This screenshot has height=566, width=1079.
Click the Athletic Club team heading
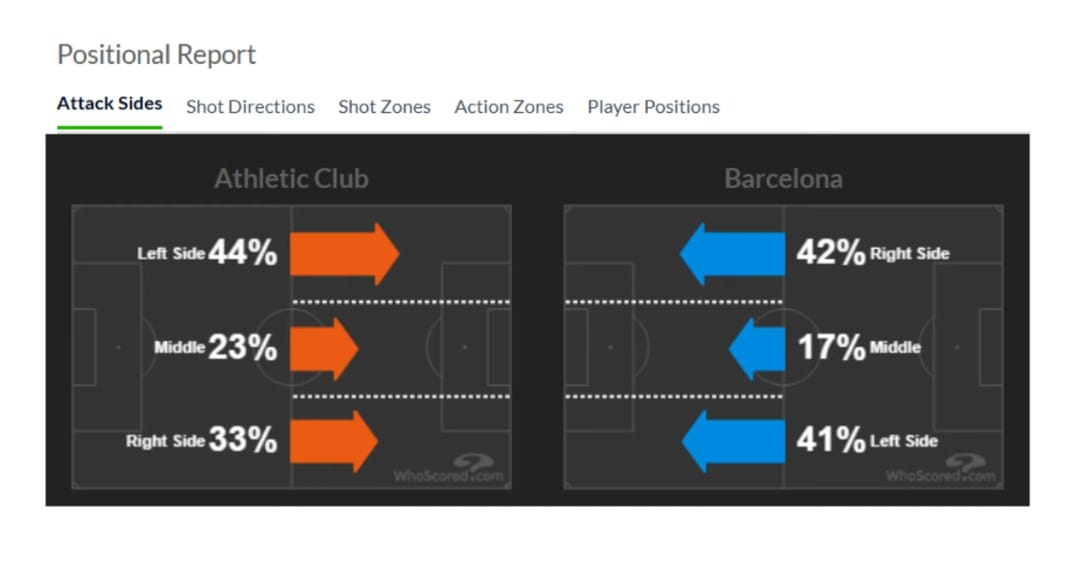[291, 179]
